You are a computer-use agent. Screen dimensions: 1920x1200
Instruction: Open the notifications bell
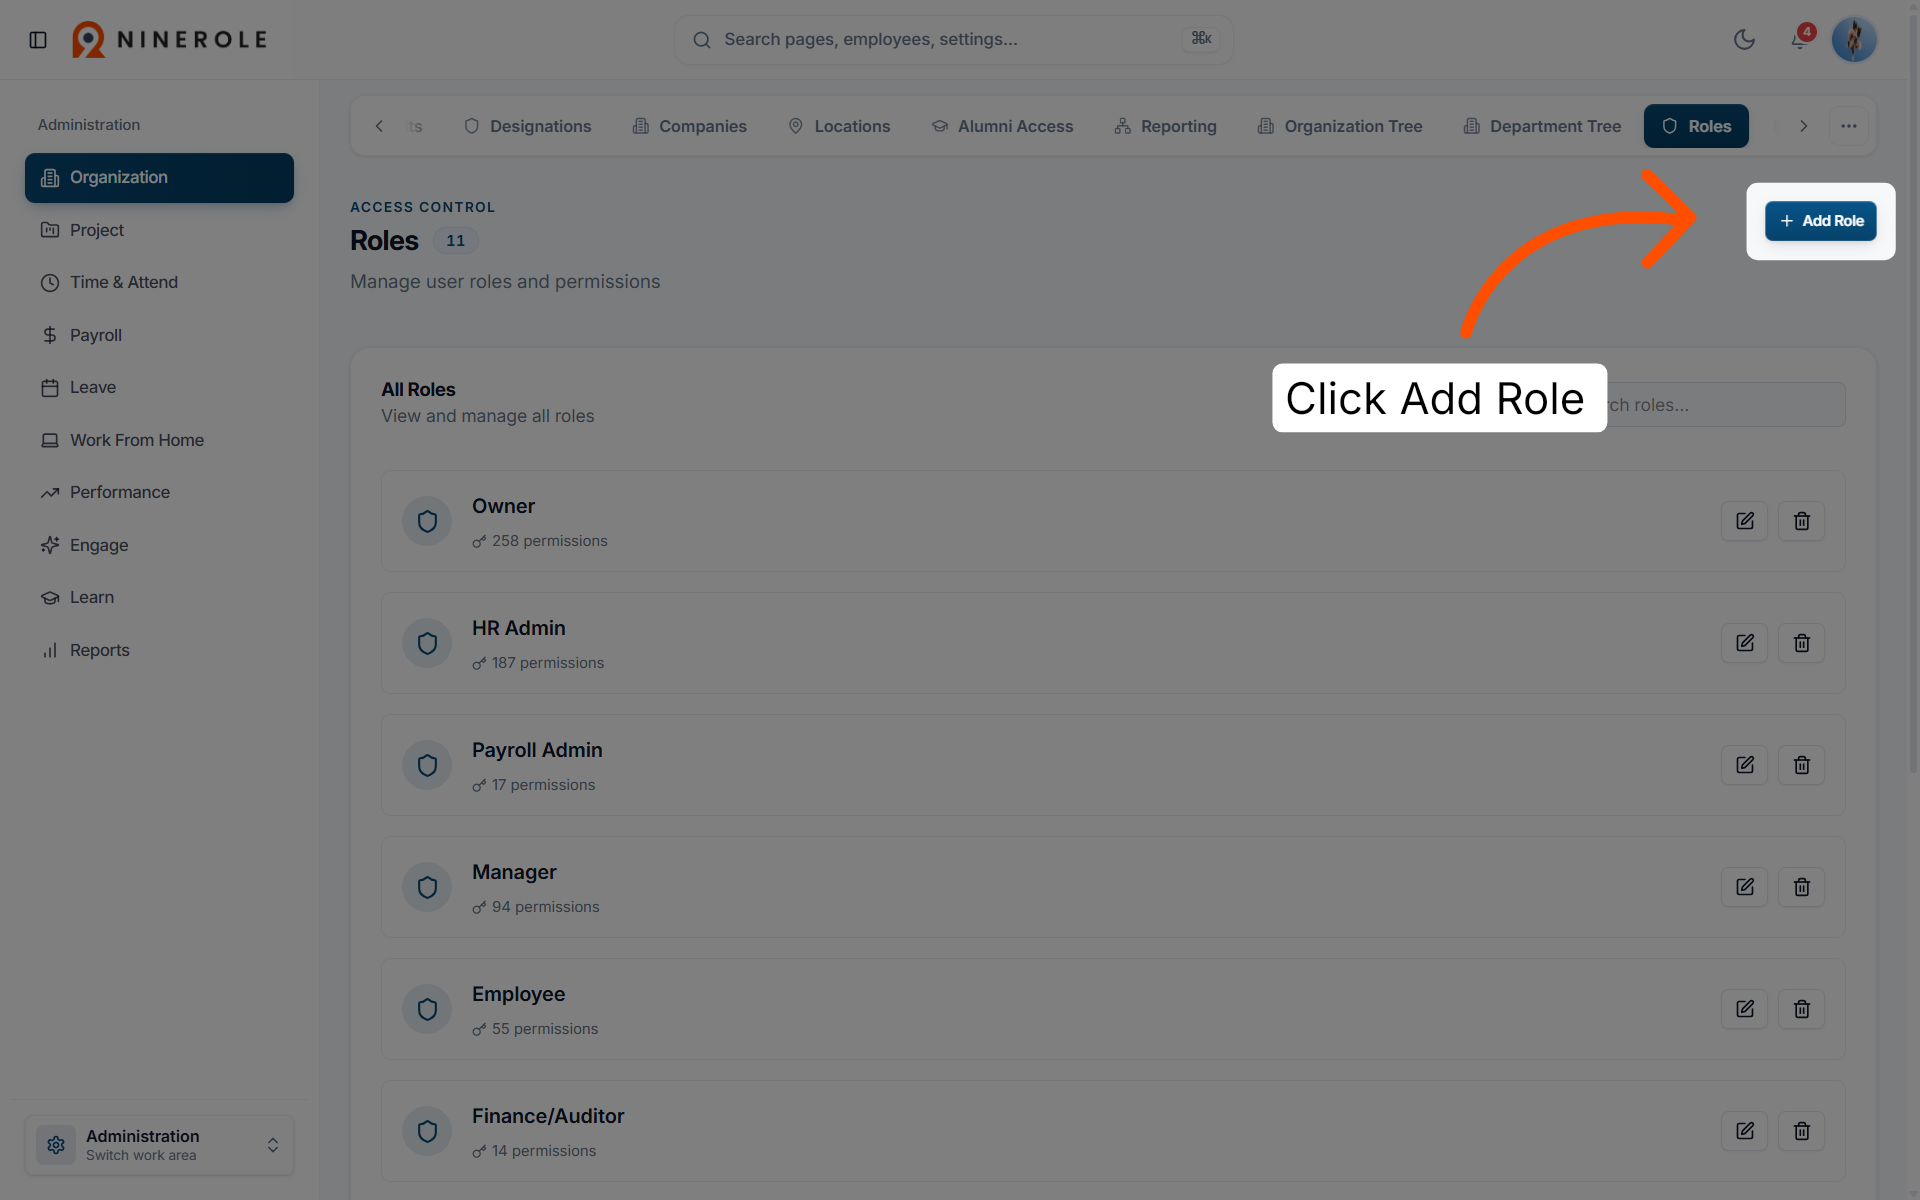pyautogui.click(x=1799, y=40)
